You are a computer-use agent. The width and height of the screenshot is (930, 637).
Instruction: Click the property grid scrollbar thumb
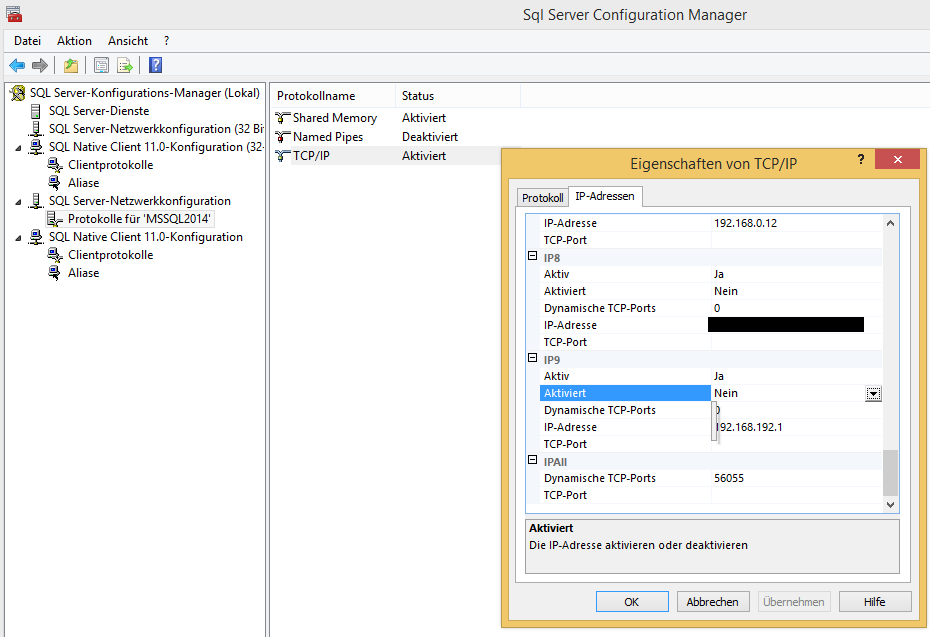[x=890, y=473]
